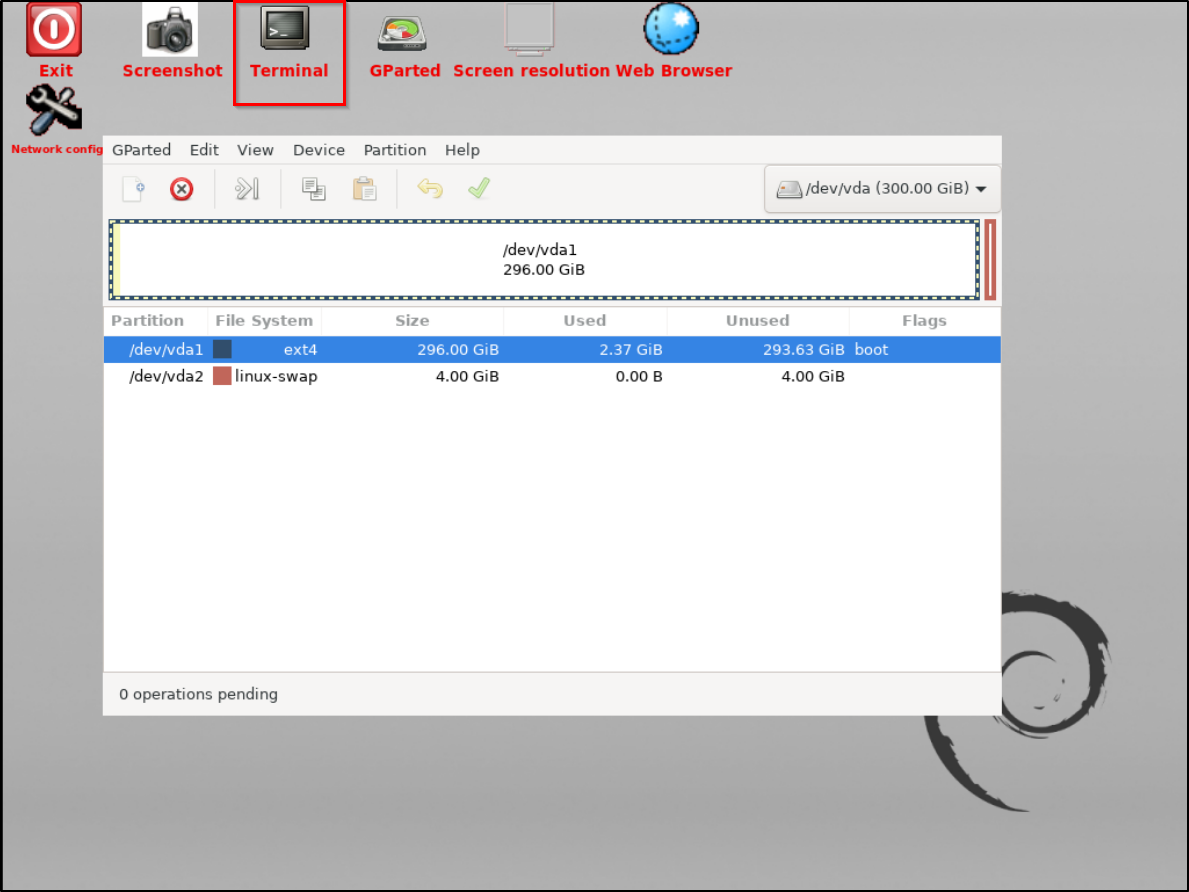The height and width of the screenshot is (892, 1189).
Task: Click the Size column header
Action: 412,321
